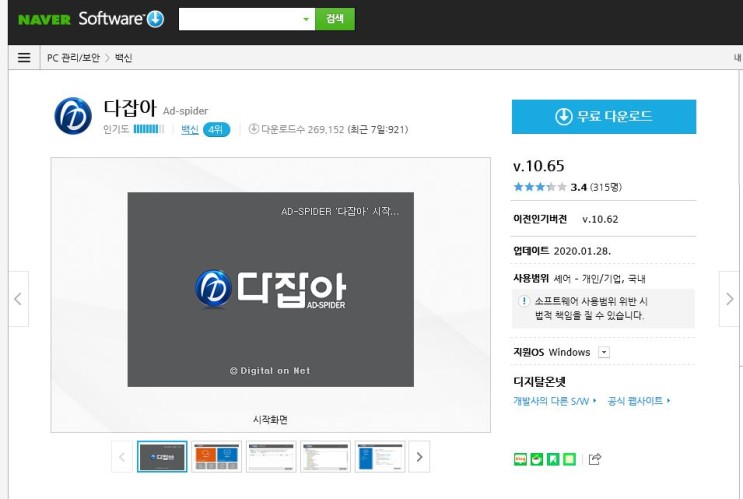Open 개발사의 다른 S/W link

pos(554,401)
